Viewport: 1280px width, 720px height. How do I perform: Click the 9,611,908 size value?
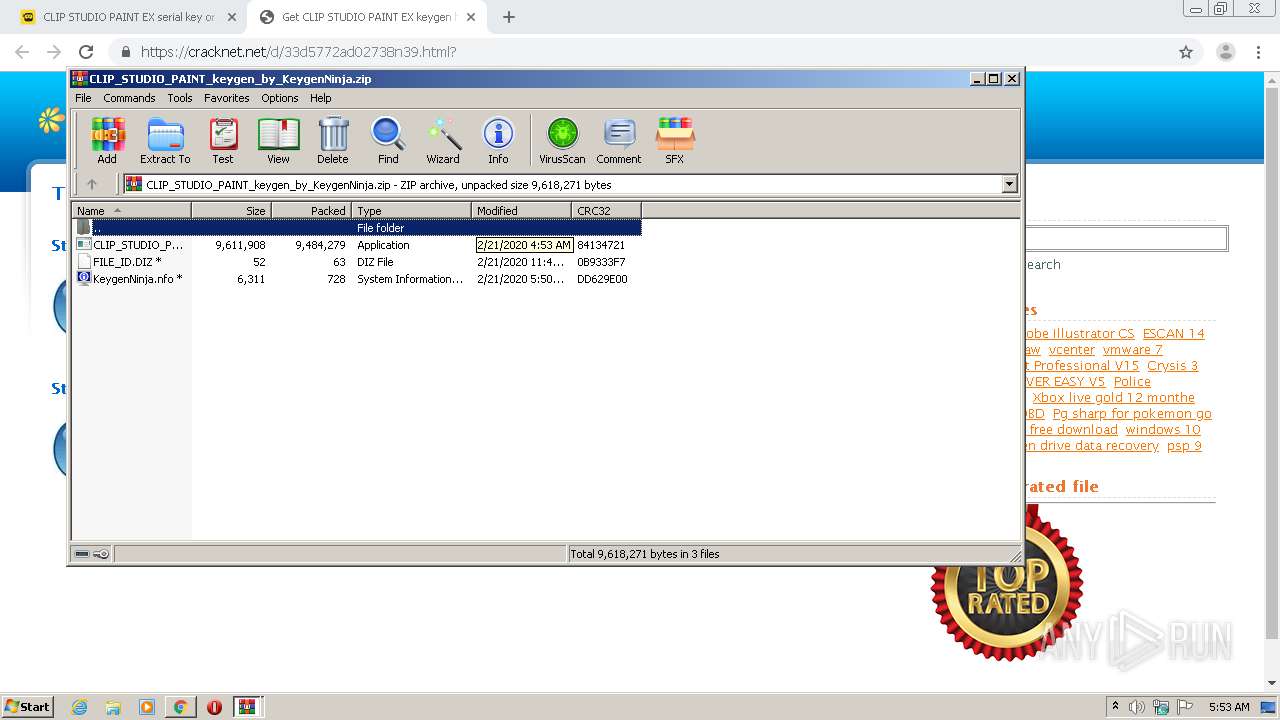pos(240,245)
